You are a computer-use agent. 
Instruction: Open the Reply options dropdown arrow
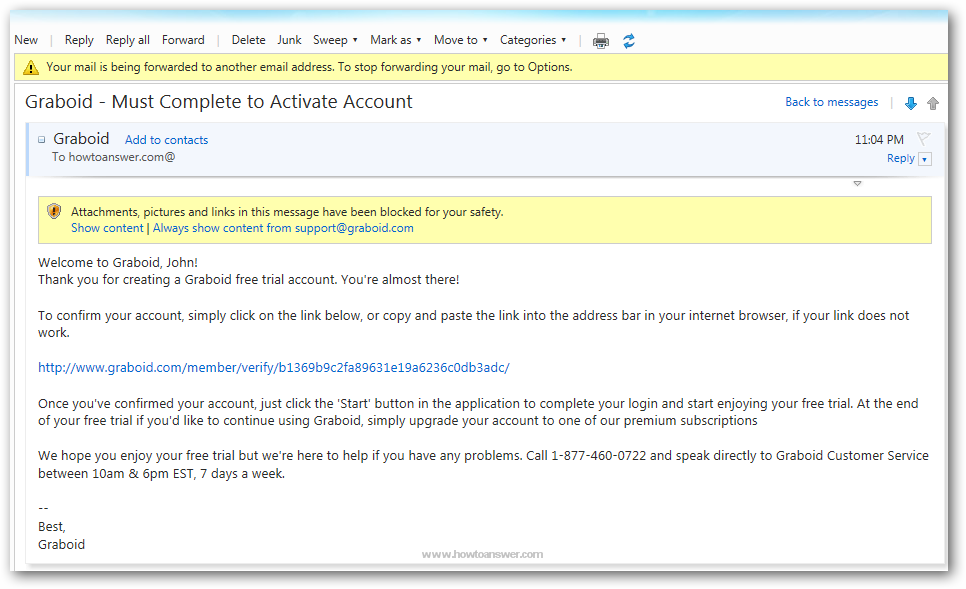[925, 159]
